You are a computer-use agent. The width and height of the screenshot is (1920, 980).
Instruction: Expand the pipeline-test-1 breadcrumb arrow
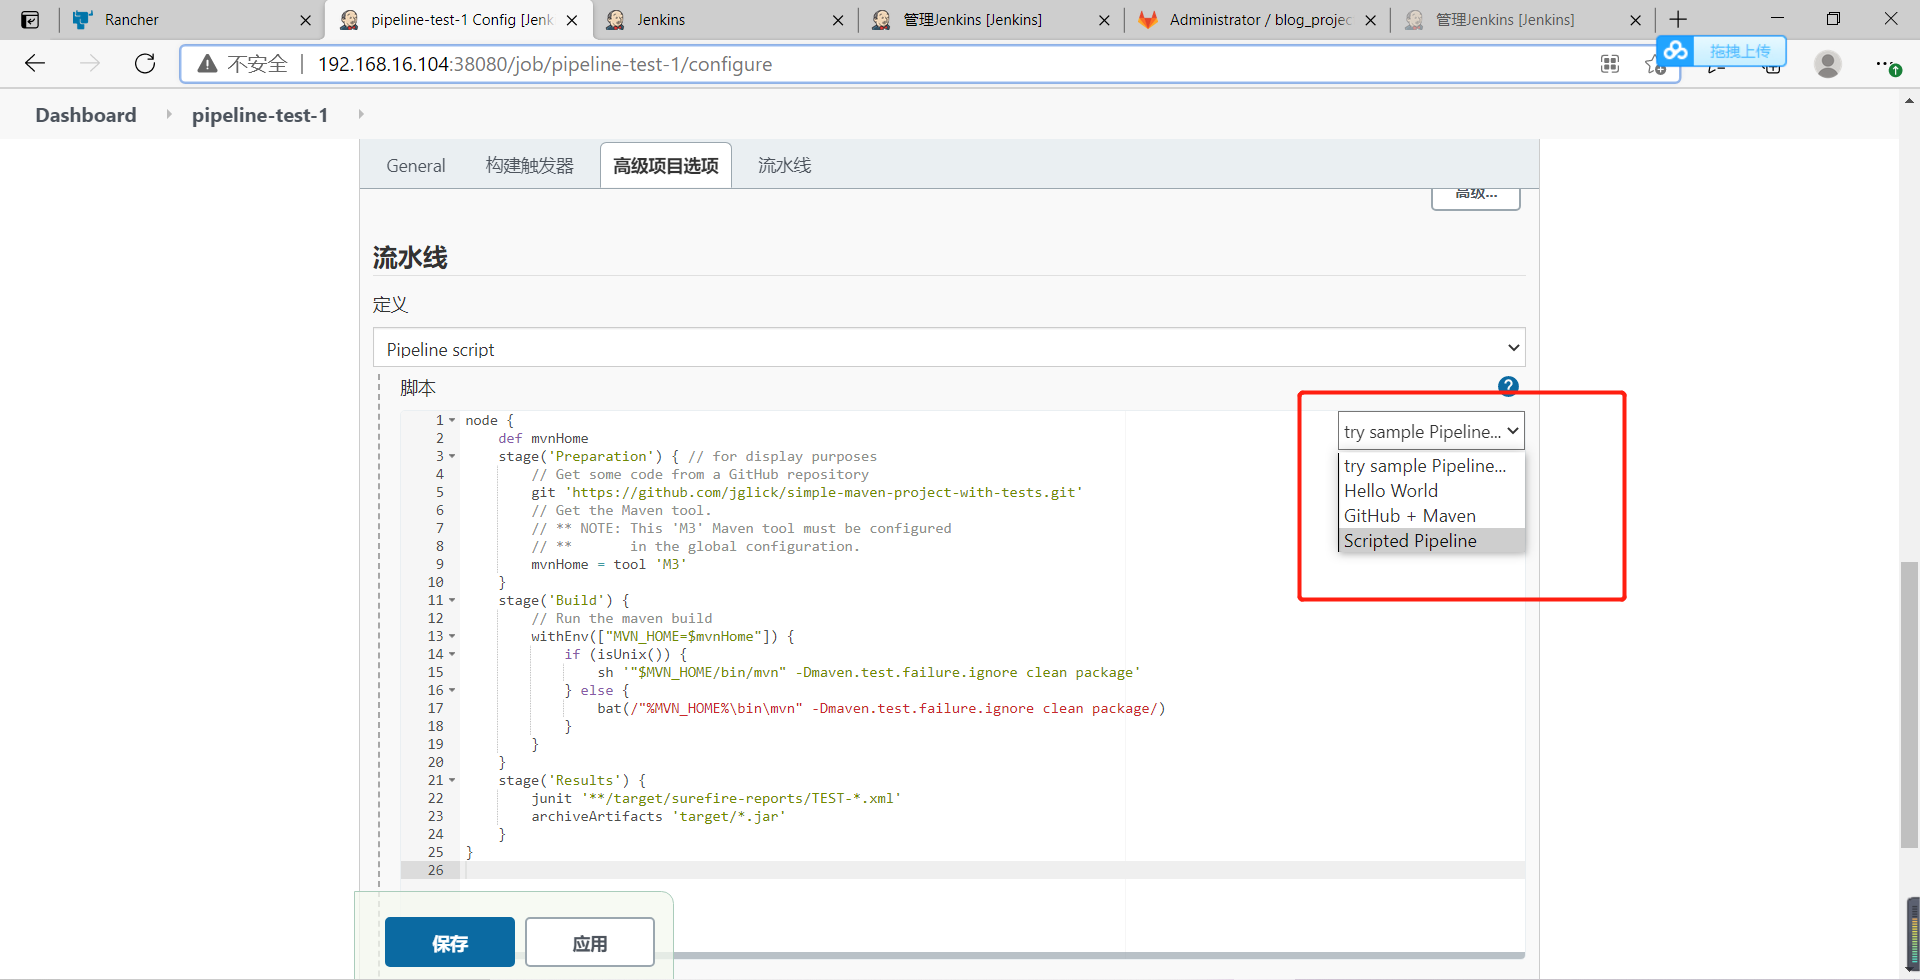click(x=361, y=115)
